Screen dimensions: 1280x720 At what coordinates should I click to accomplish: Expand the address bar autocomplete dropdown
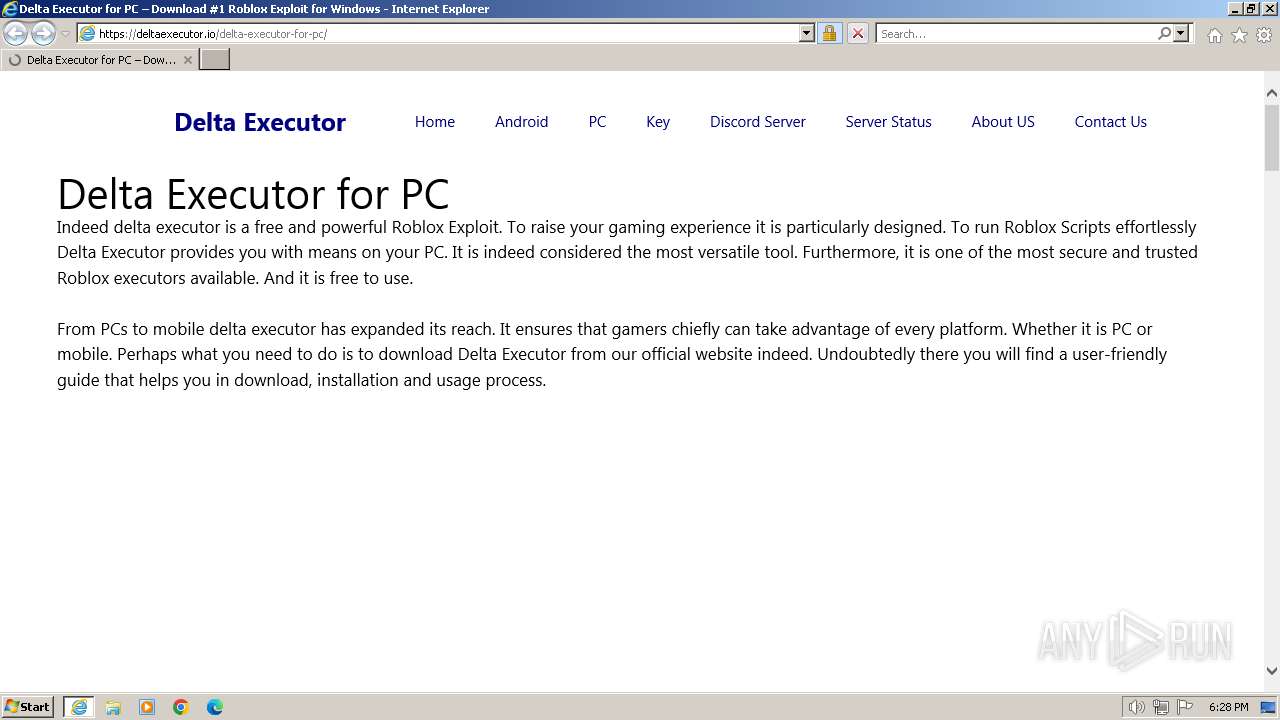[x=807, y=34]
